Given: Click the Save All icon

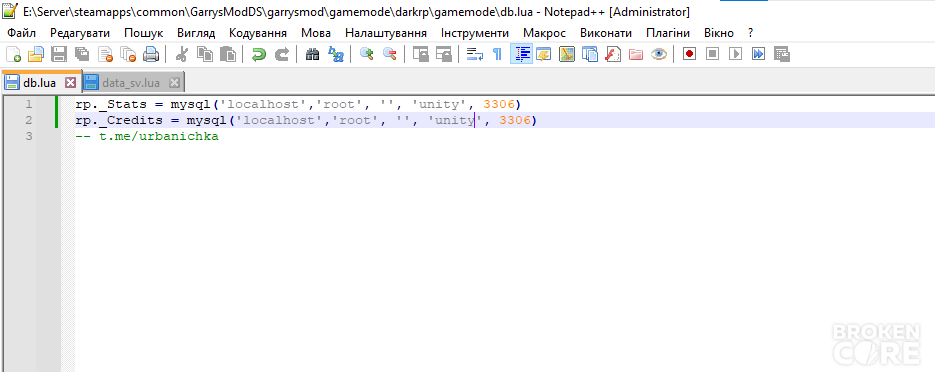Looking at the screenshot, I should click(x=82, y=55).
